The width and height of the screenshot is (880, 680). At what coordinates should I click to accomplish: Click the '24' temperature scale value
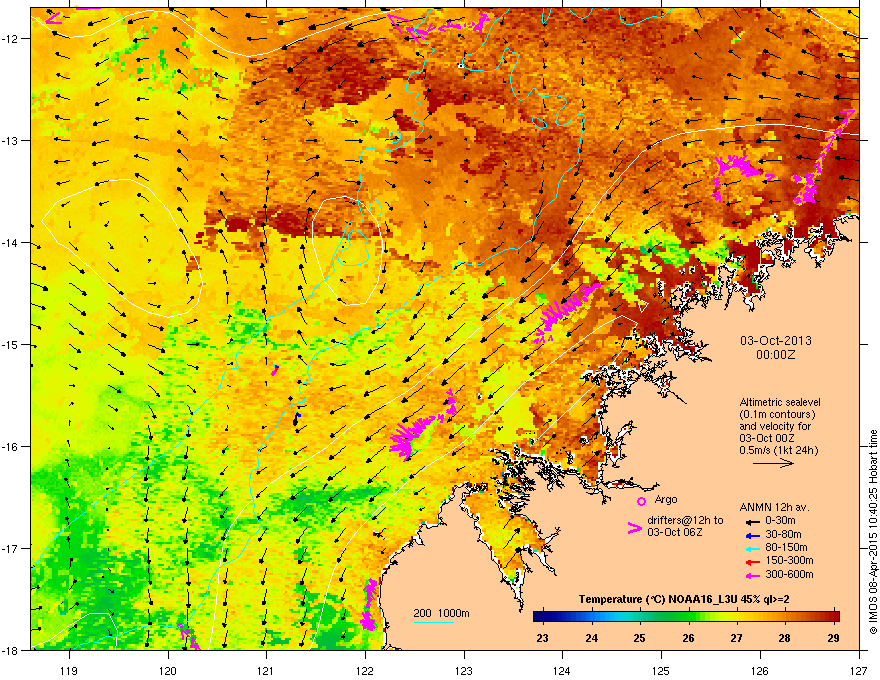[591, 638]
